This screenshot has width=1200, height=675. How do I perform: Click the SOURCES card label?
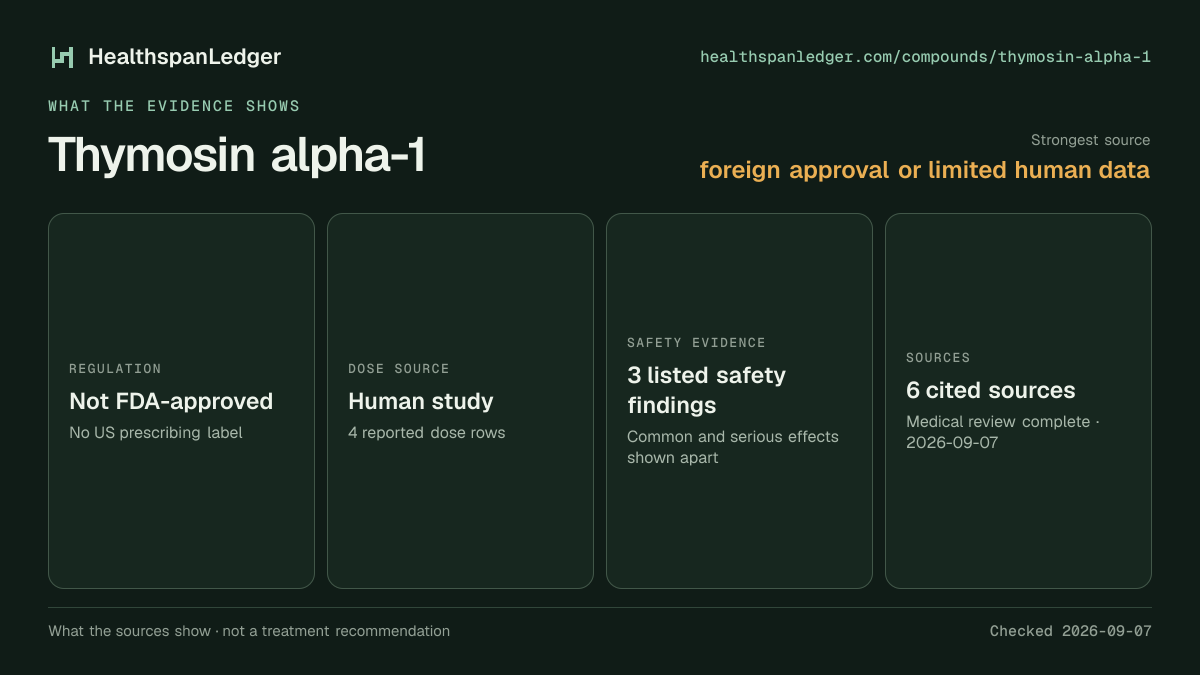938,358
